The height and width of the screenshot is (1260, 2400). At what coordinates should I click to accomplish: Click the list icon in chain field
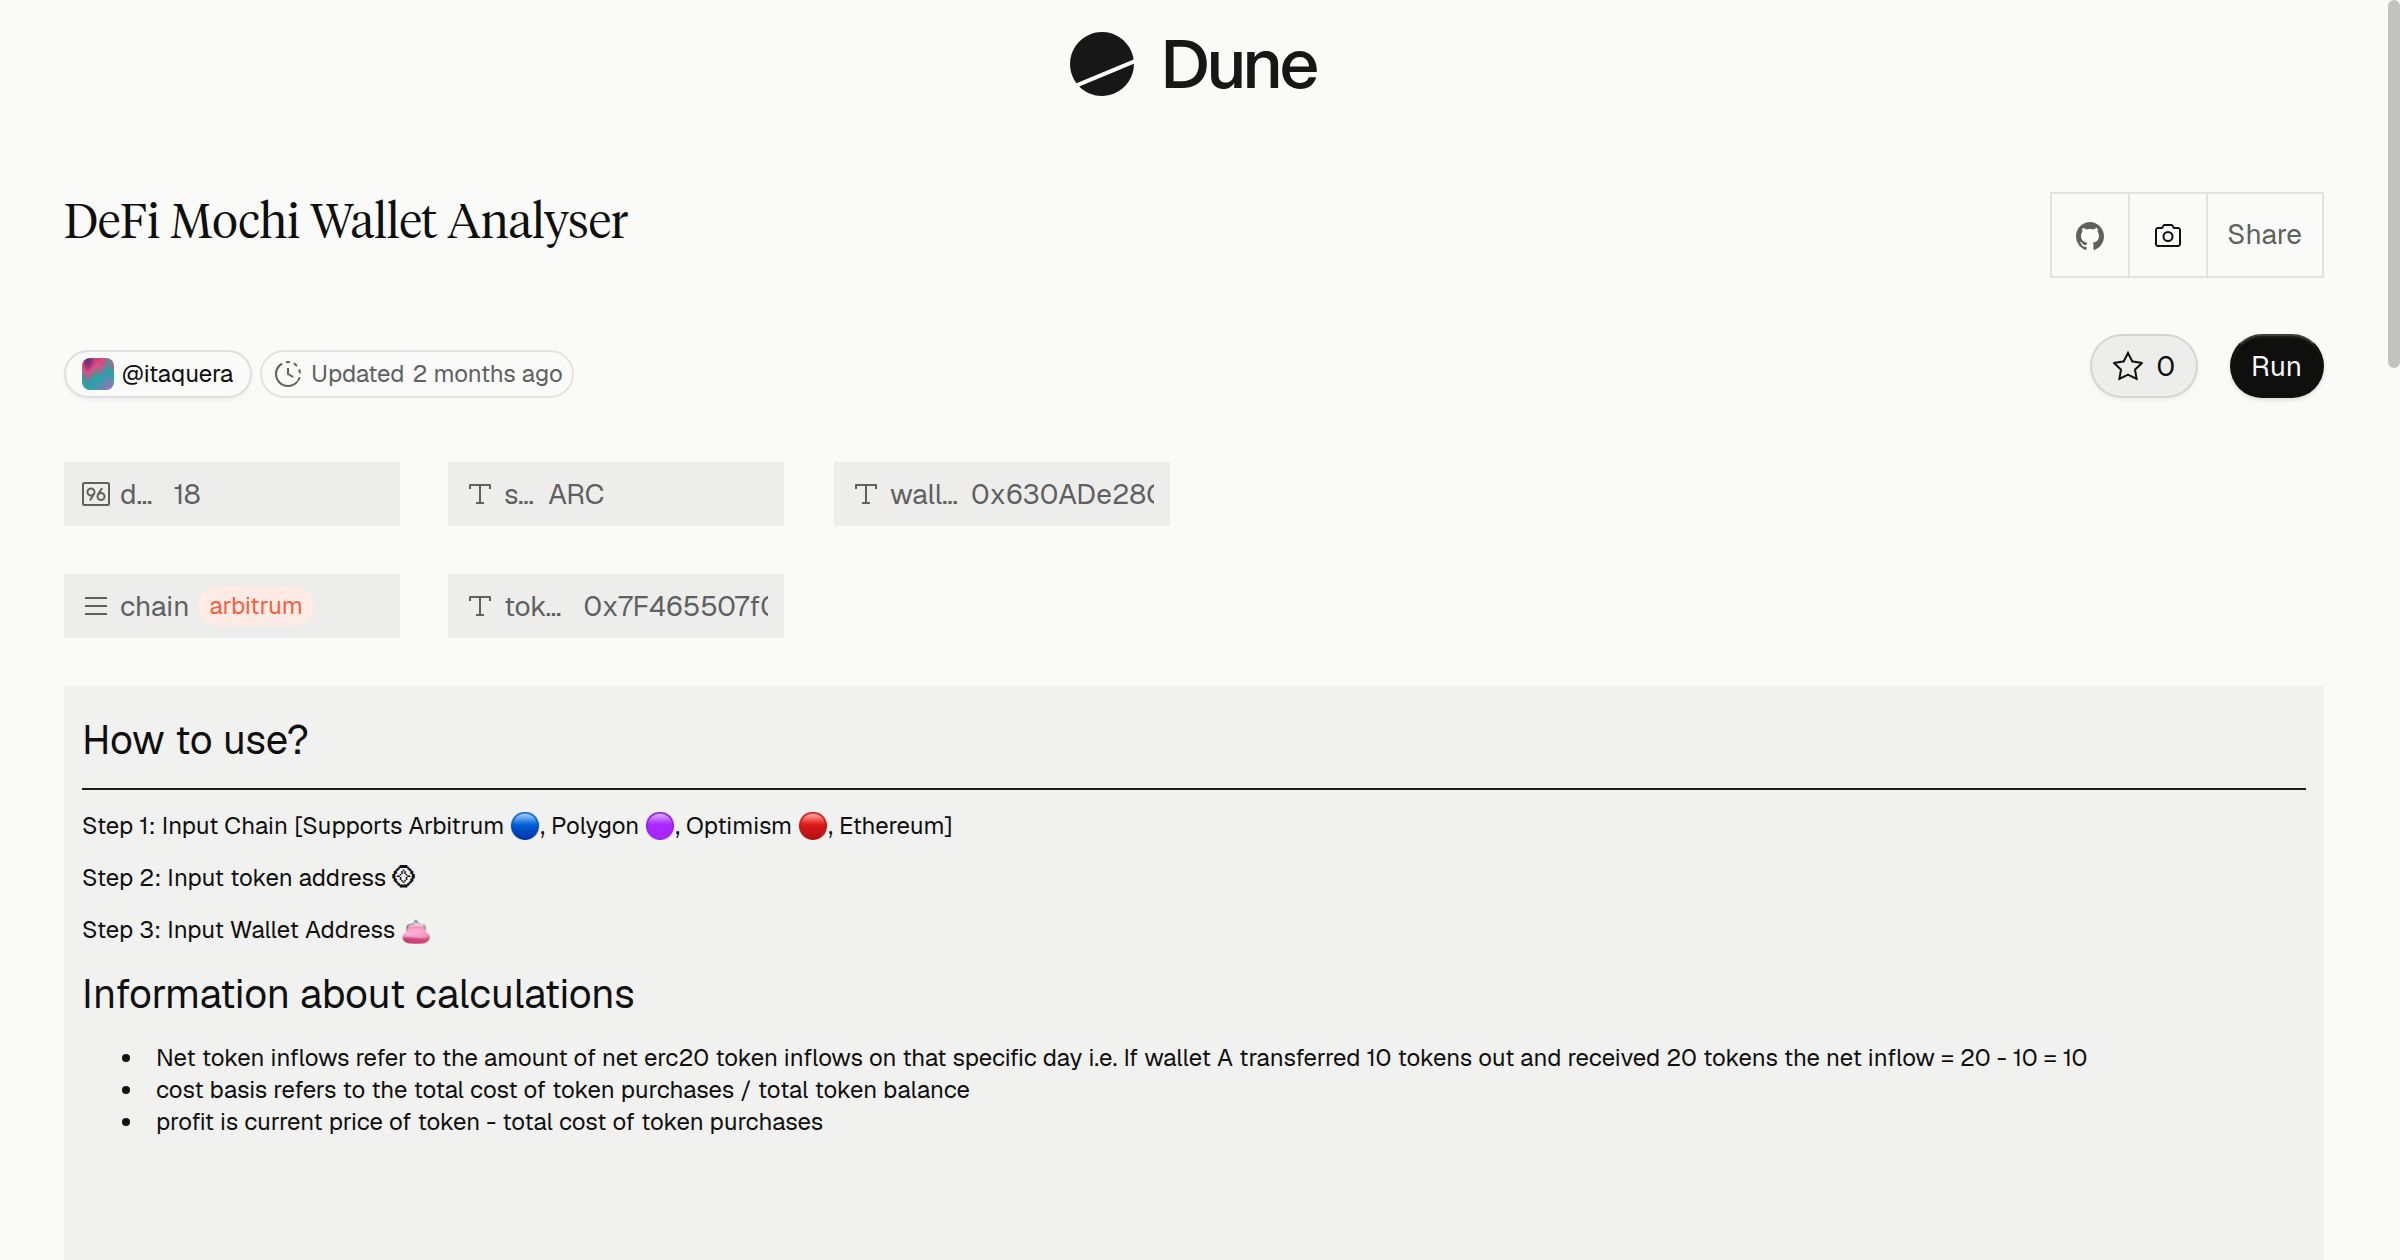96,606
